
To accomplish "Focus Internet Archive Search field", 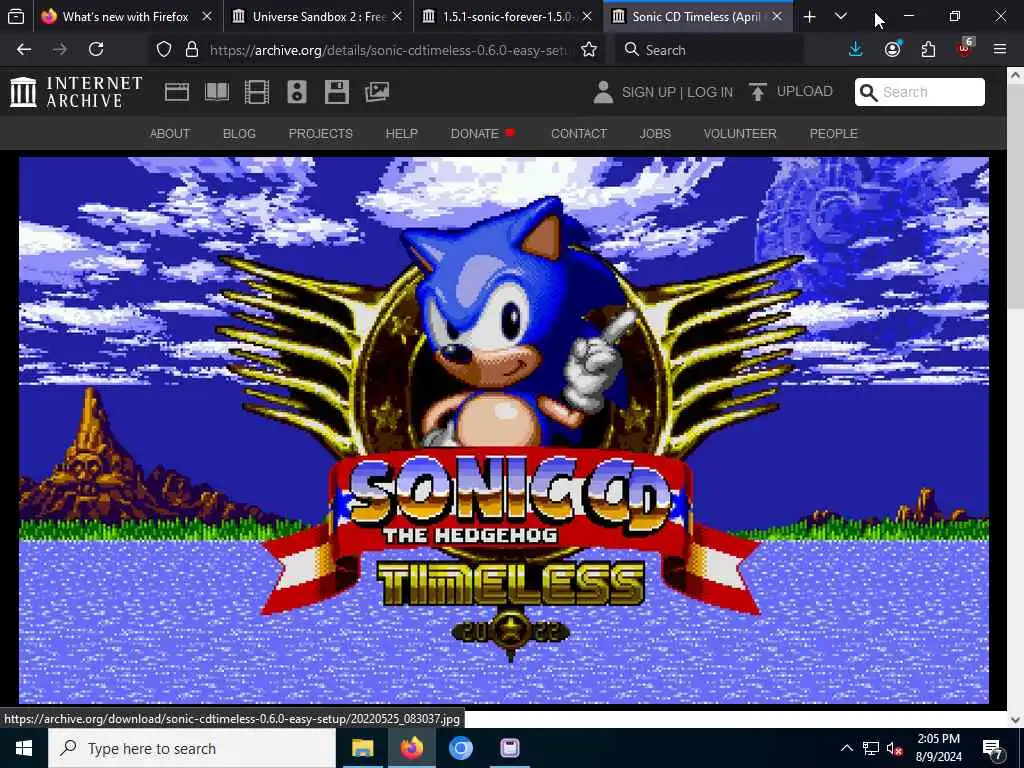I will point(920,92).
